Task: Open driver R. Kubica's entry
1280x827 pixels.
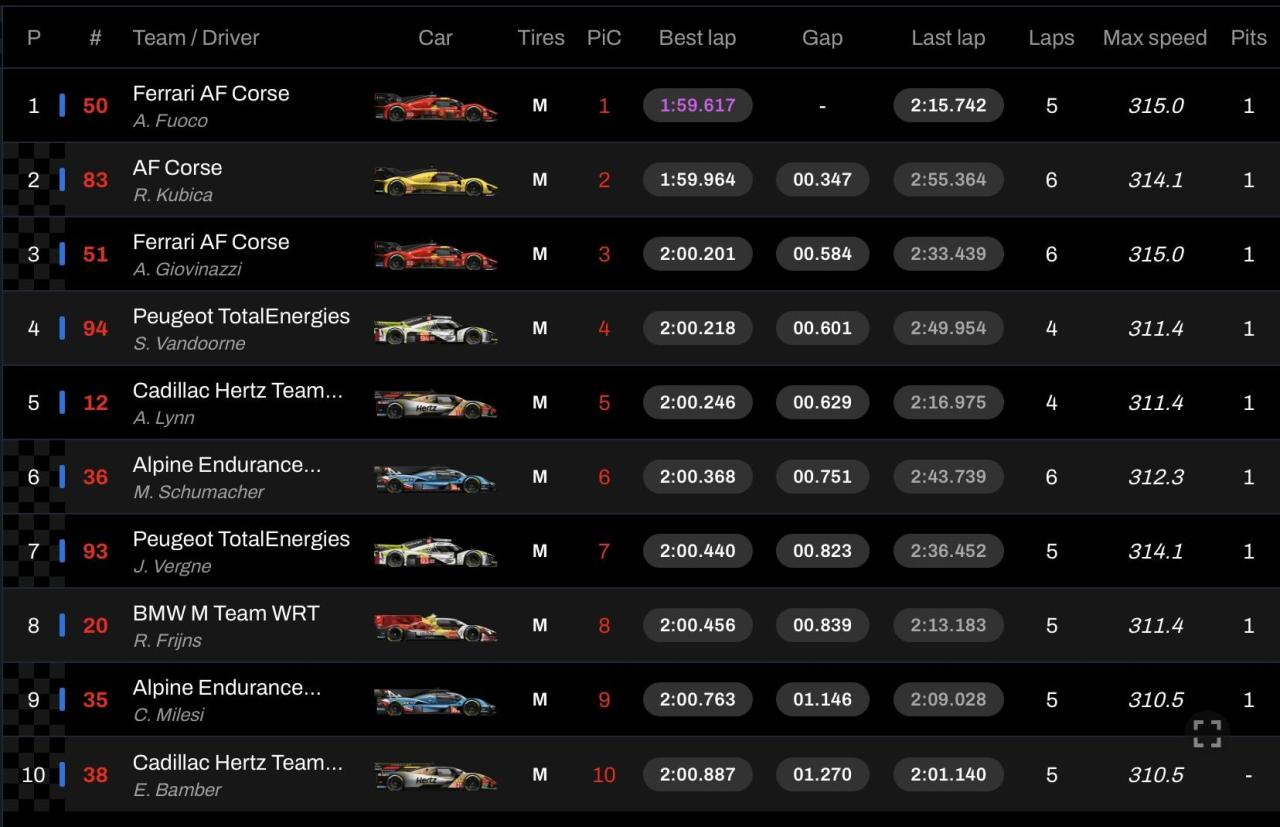Action: click(x=173, y=195)
